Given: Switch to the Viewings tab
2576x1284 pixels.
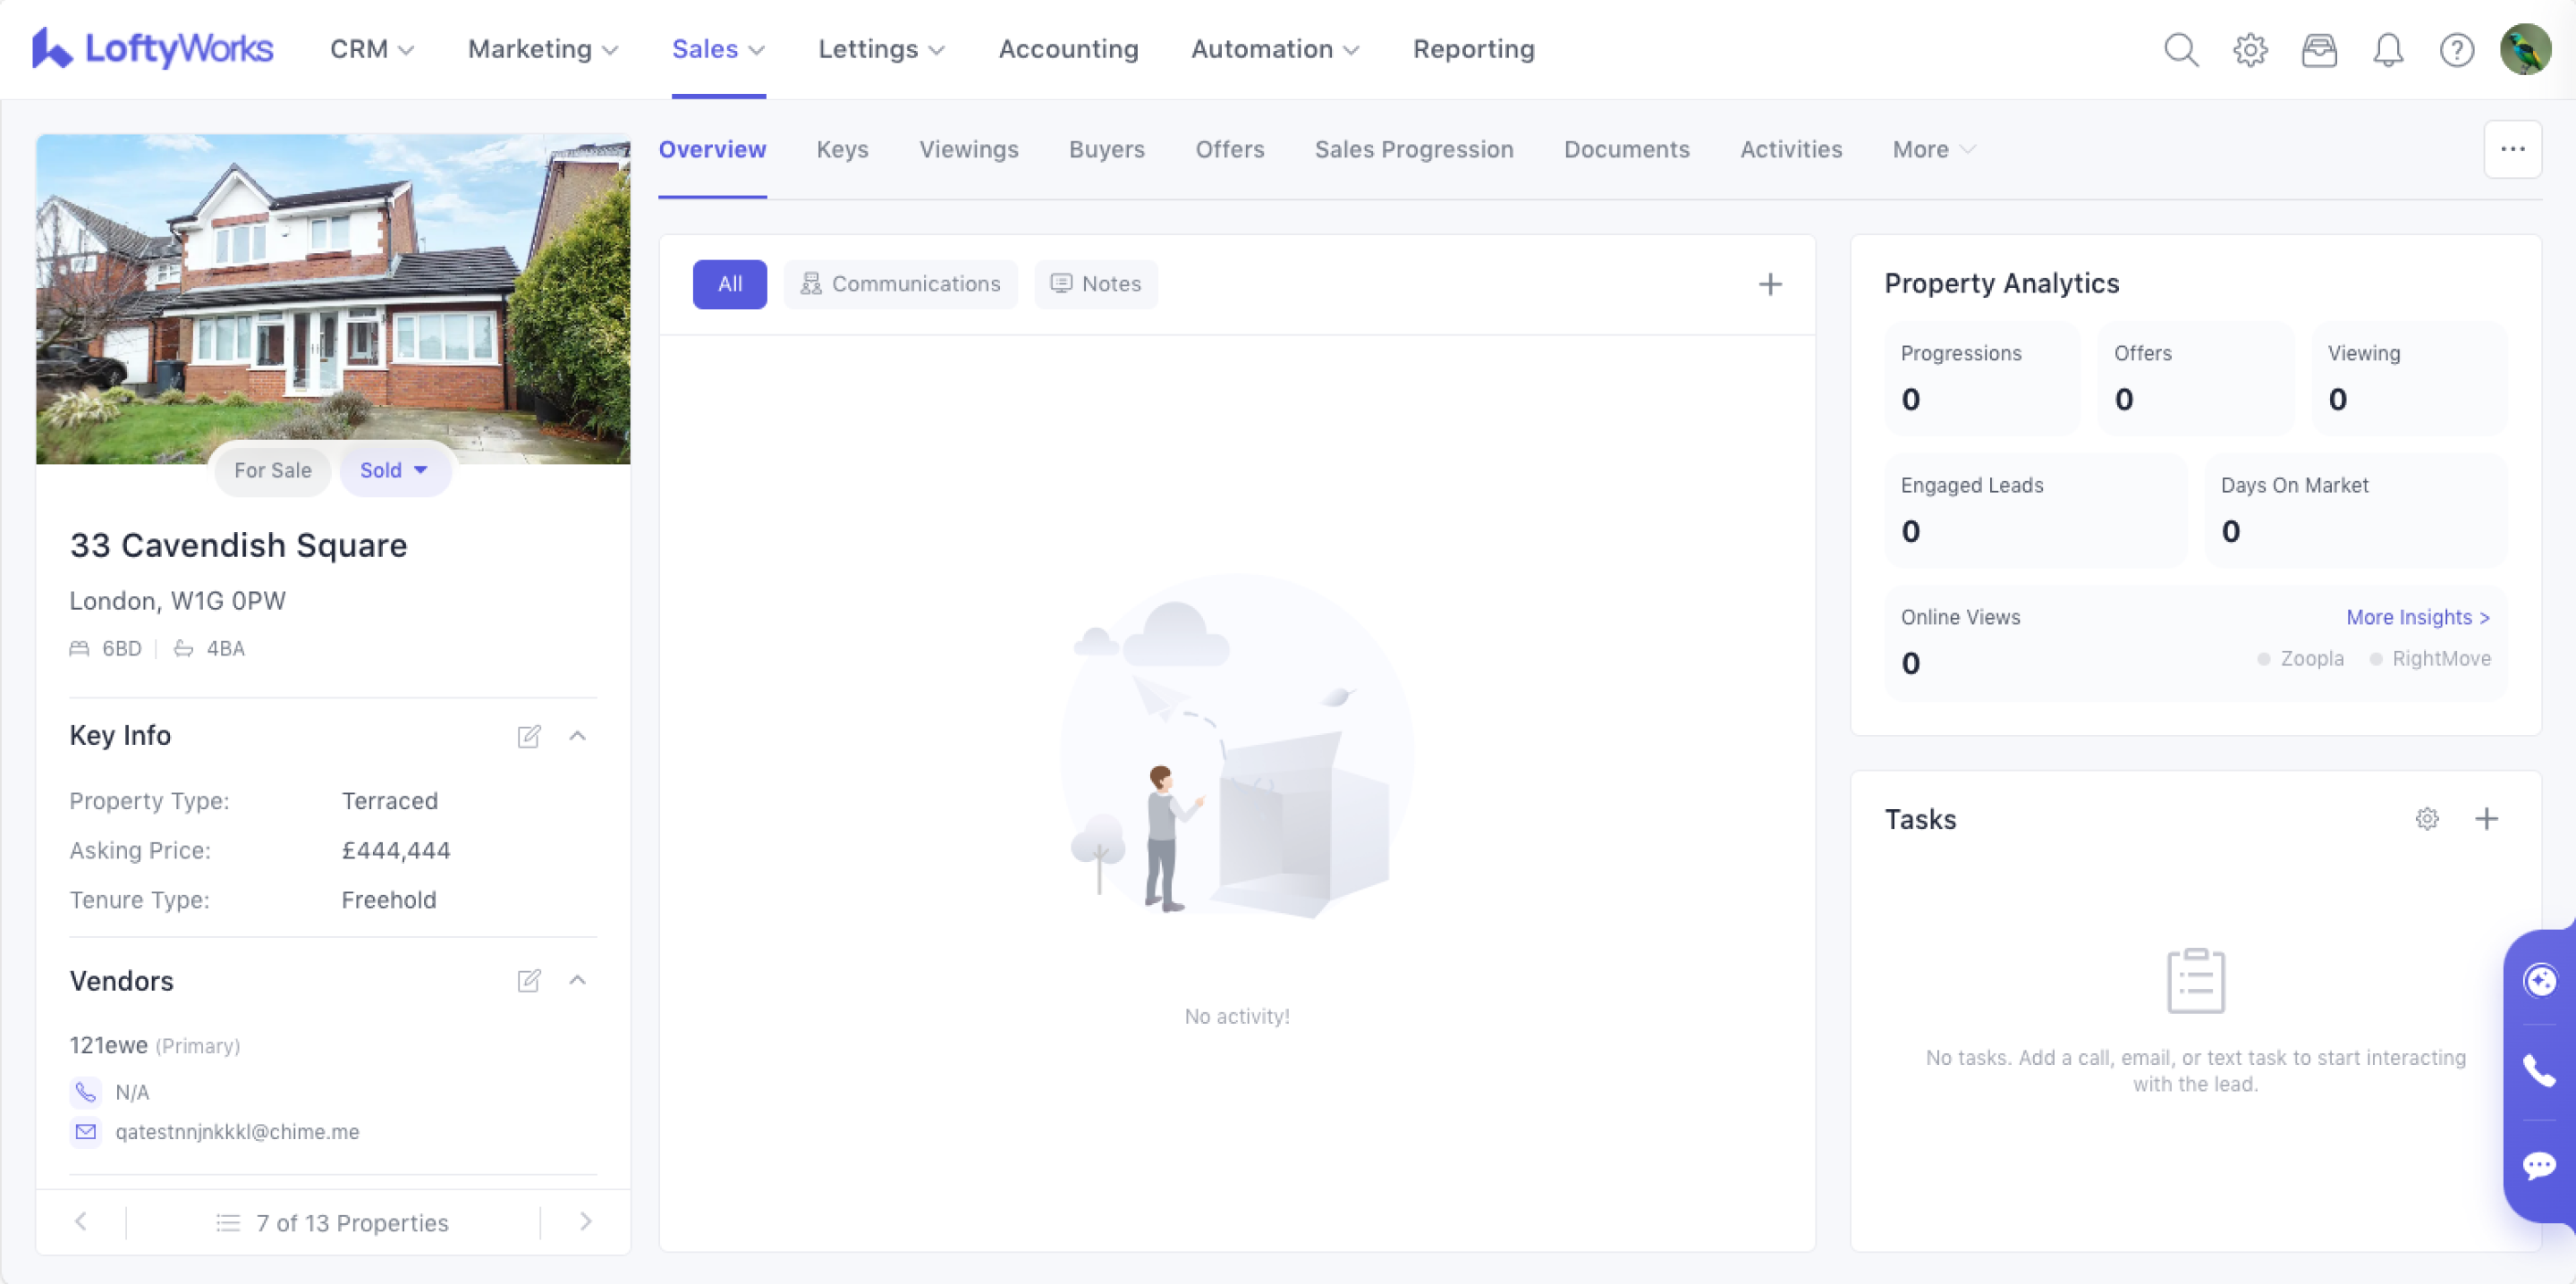Looking at the screenshot, I should point(968,149).
